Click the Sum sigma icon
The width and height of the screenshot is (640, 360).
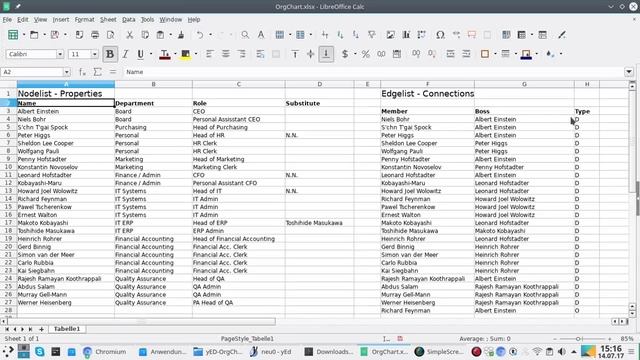pos(97,72)
